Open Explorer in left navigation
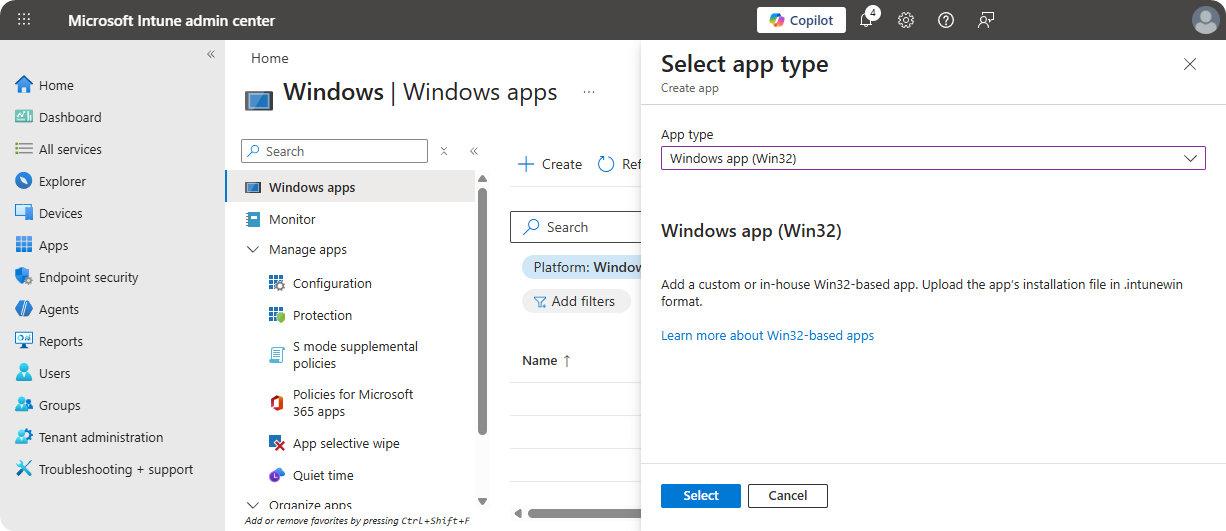 [x=62, y=181]
